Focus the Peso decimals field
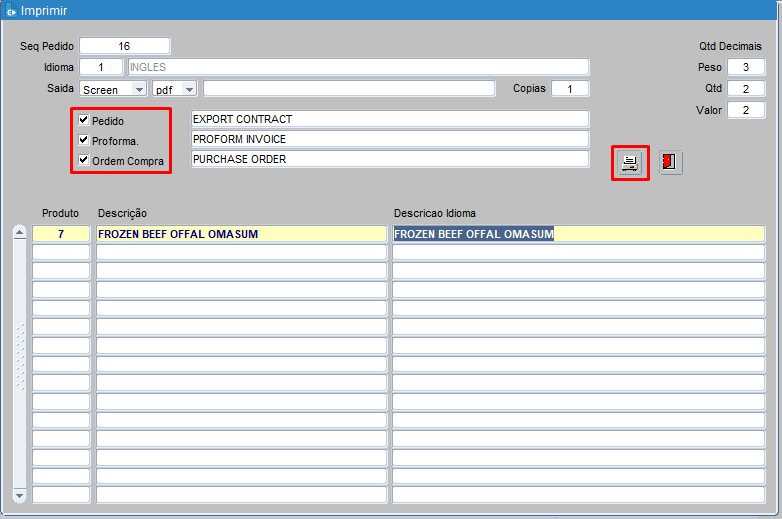Image resolution: width=782 pixels, height=519 pixels. [745, 67]
